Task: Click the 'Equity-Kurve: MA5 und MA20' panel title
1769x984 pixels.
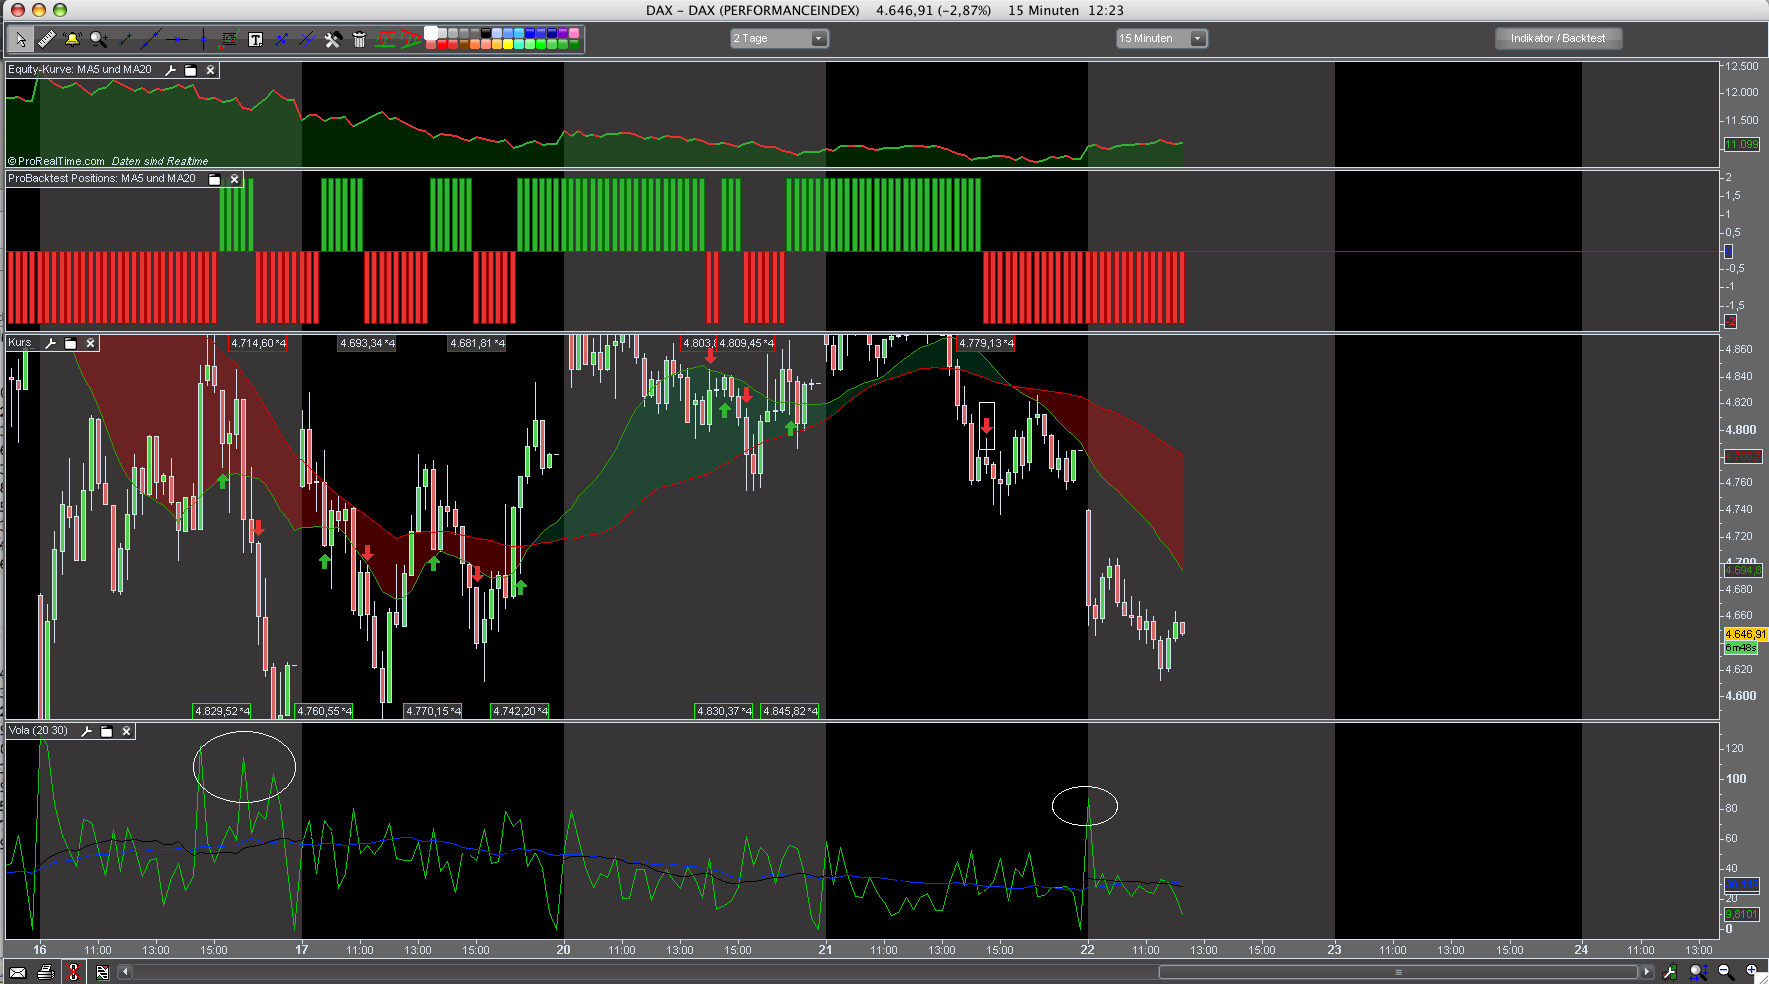Action: pos(80,70)
